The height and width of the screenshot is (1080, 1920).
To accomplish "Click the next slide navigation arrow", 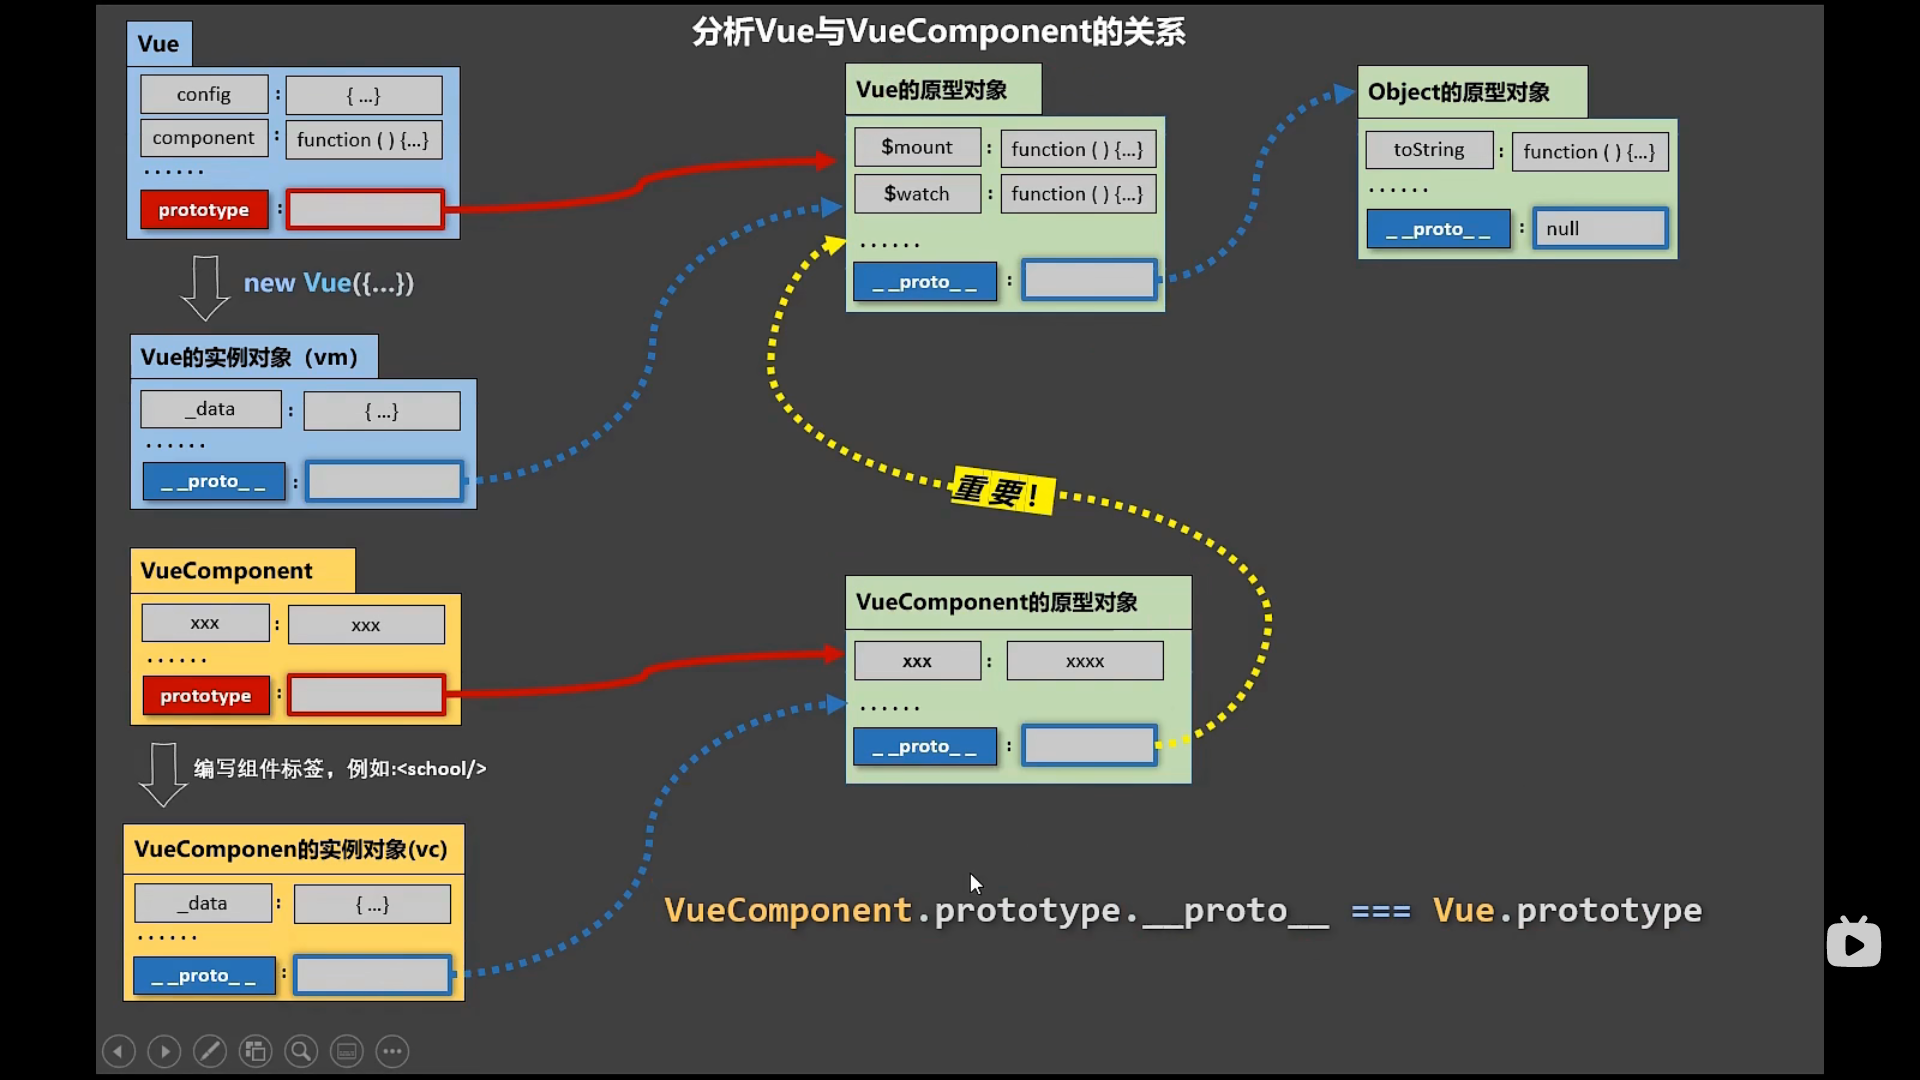I will coord(164,1050).
